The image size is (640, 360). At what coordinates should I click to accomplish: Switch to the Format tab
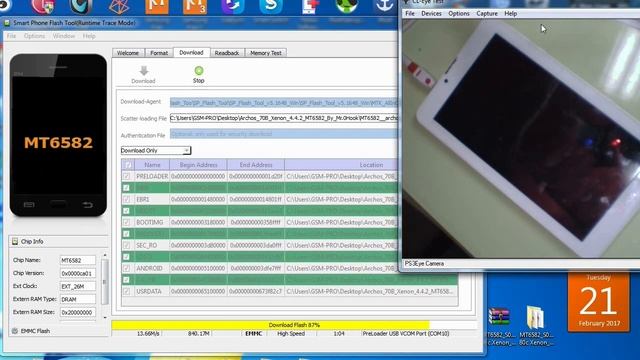(x=159, y=53)
